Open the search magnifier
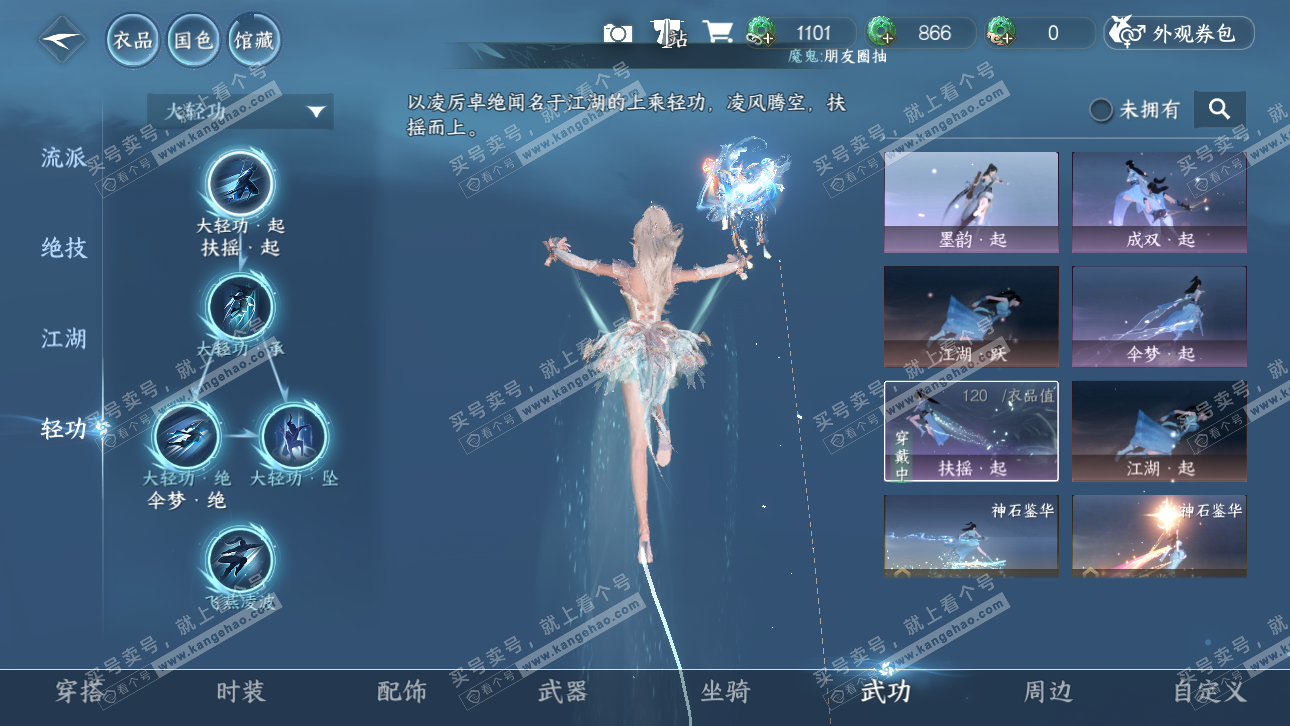Screen dimensions: 1290x726 coord(1219,110)
